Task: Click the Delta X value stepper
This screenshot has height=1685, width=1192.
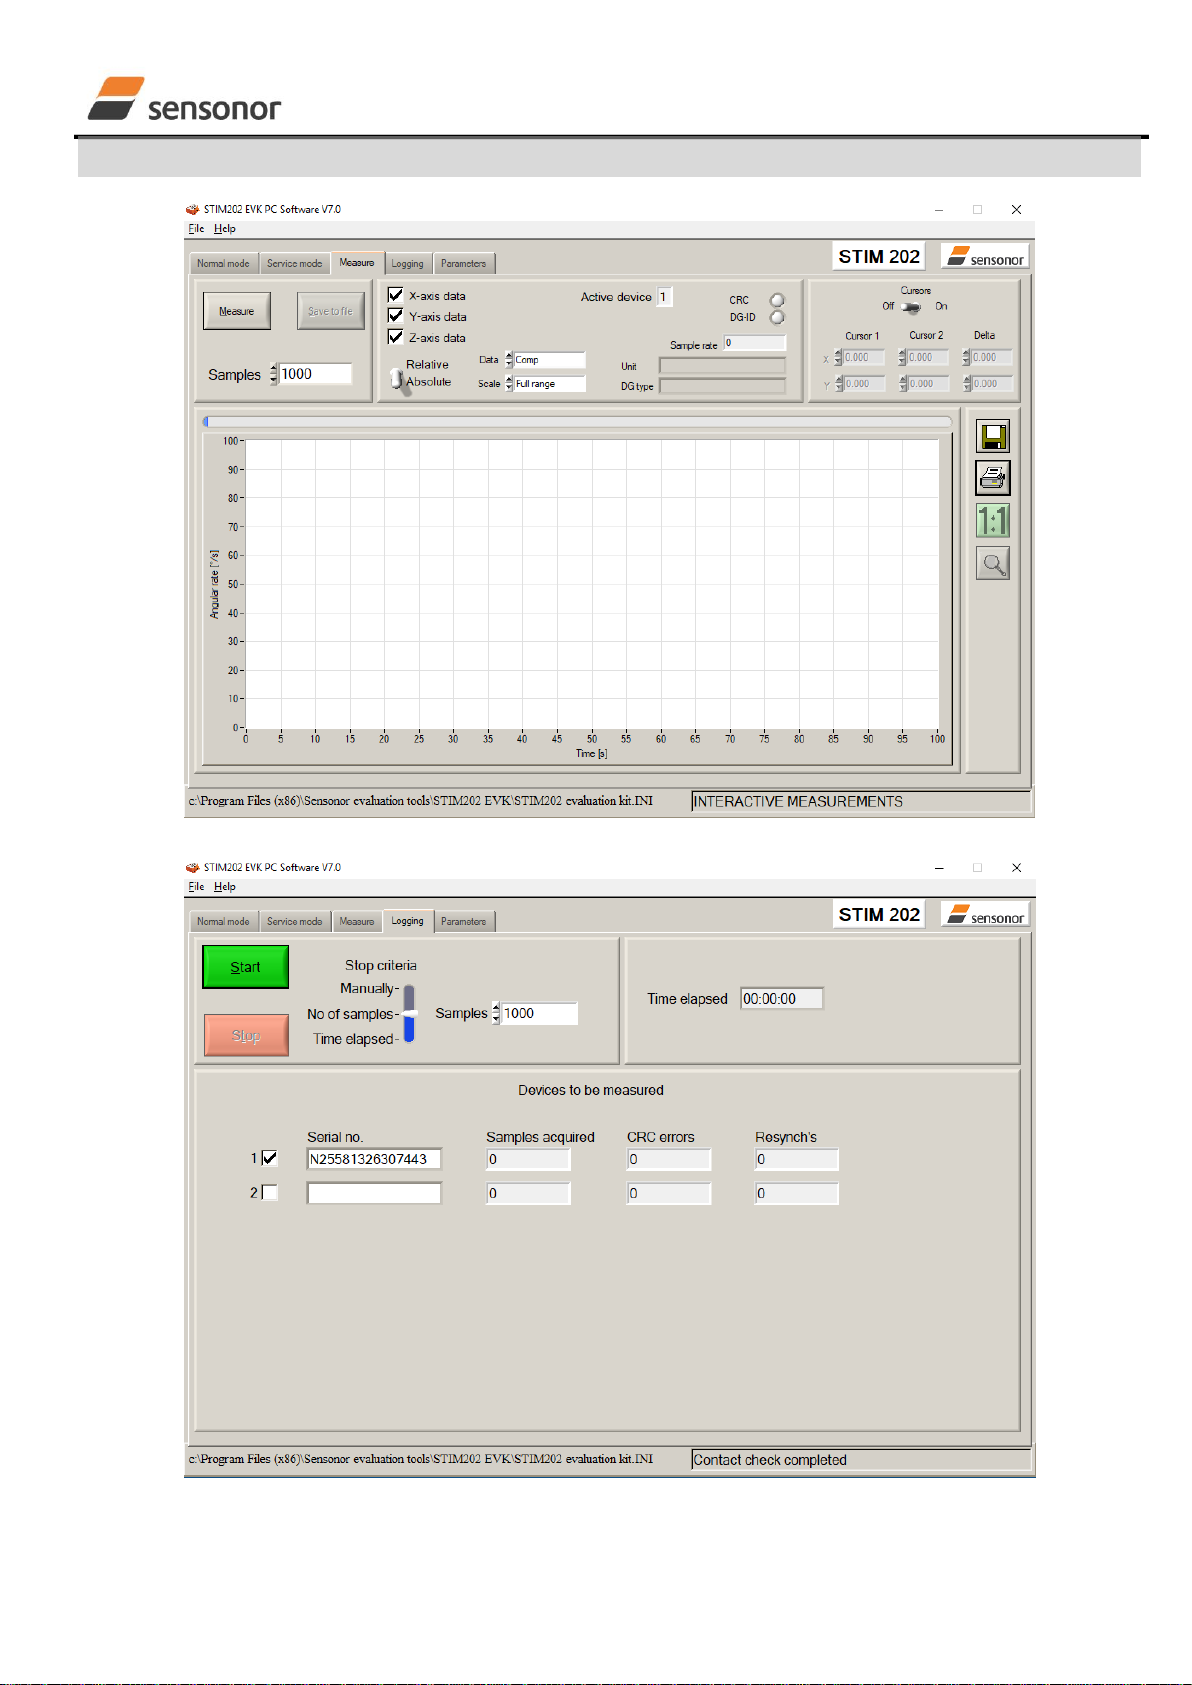Action: click(966, 357)
